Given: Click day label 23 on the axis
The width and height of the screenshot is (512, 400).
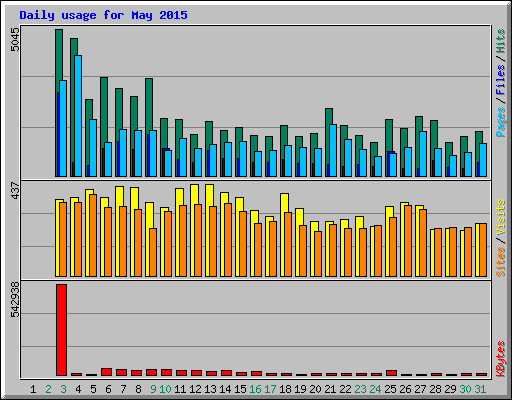Looking at the screenshot, I should pos(360,389).
